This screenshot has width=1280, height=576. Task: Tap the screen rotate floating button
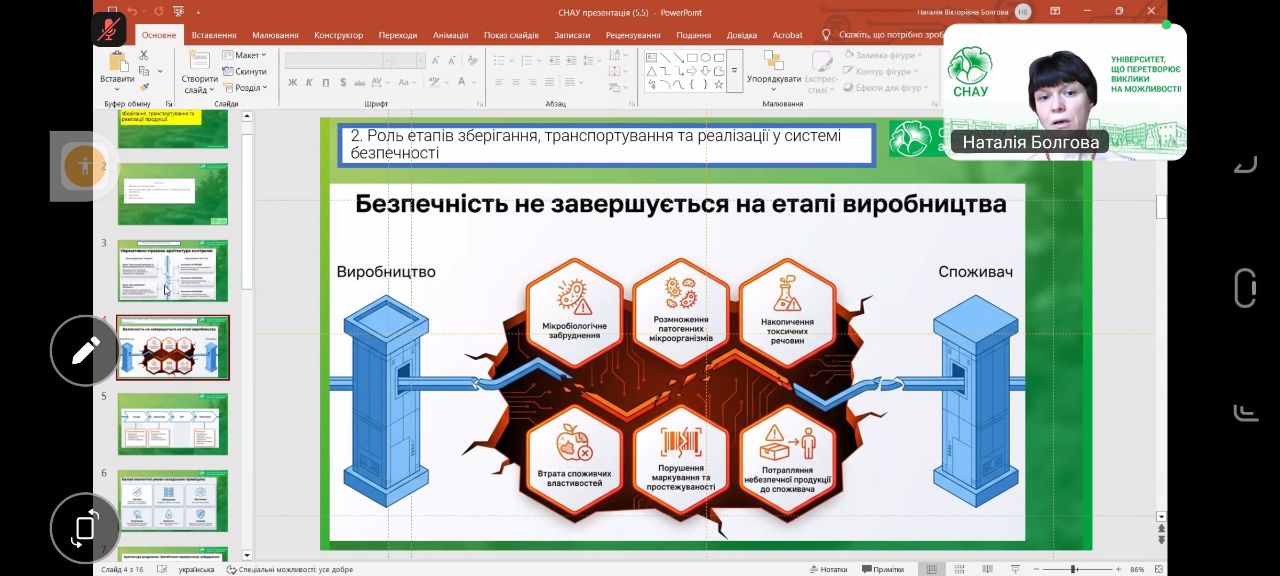click(85, 527)
